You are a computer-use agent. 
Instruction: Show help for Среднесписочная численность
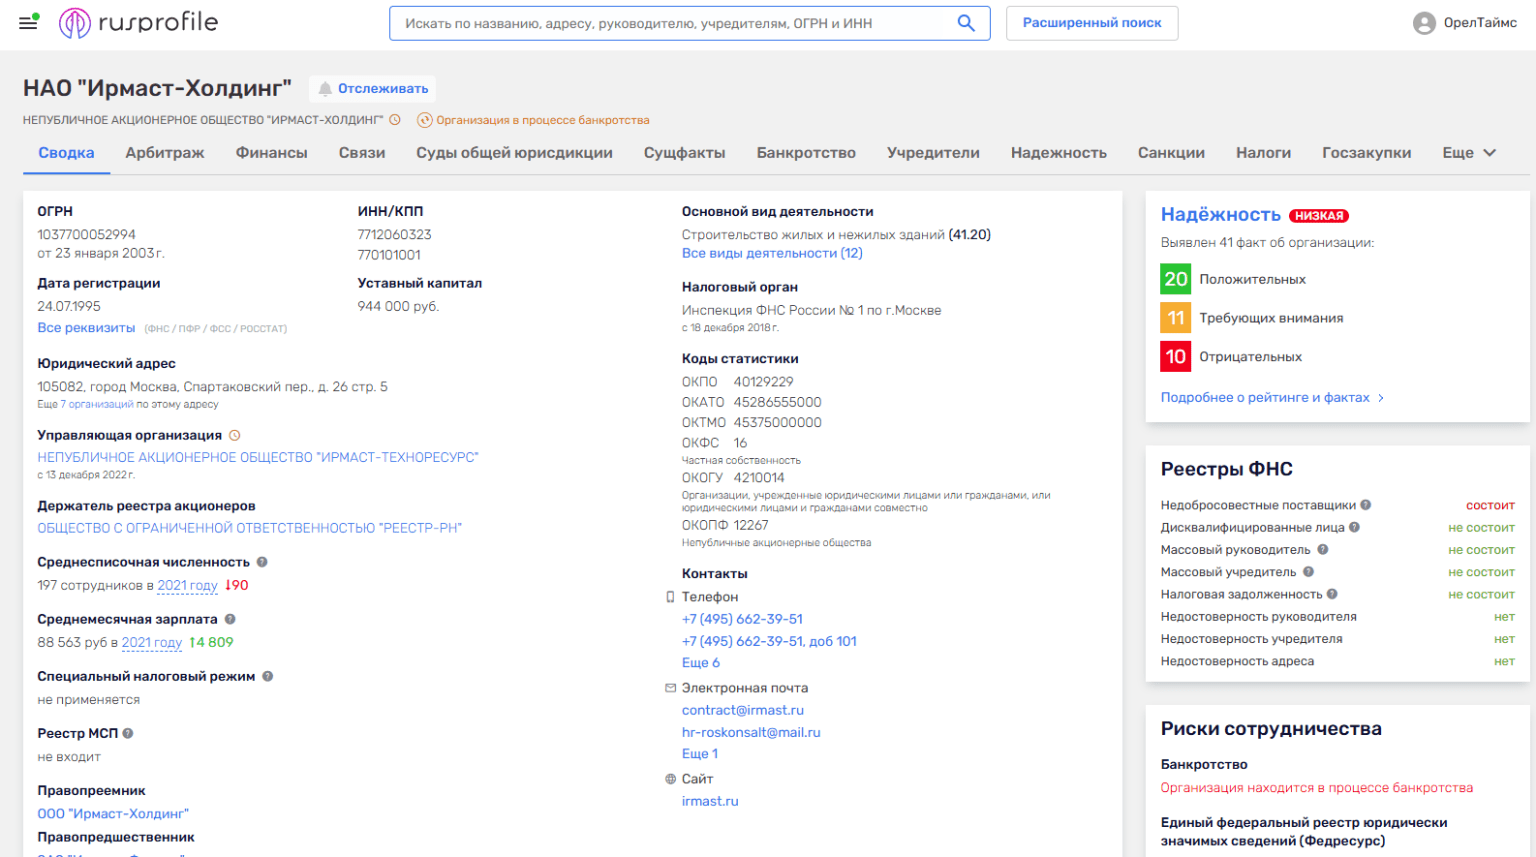(262, 562)
